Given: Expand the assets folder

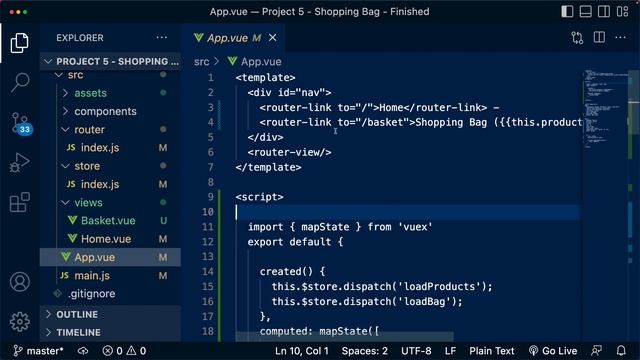Looking at the screenshot, I should point(110,93).
